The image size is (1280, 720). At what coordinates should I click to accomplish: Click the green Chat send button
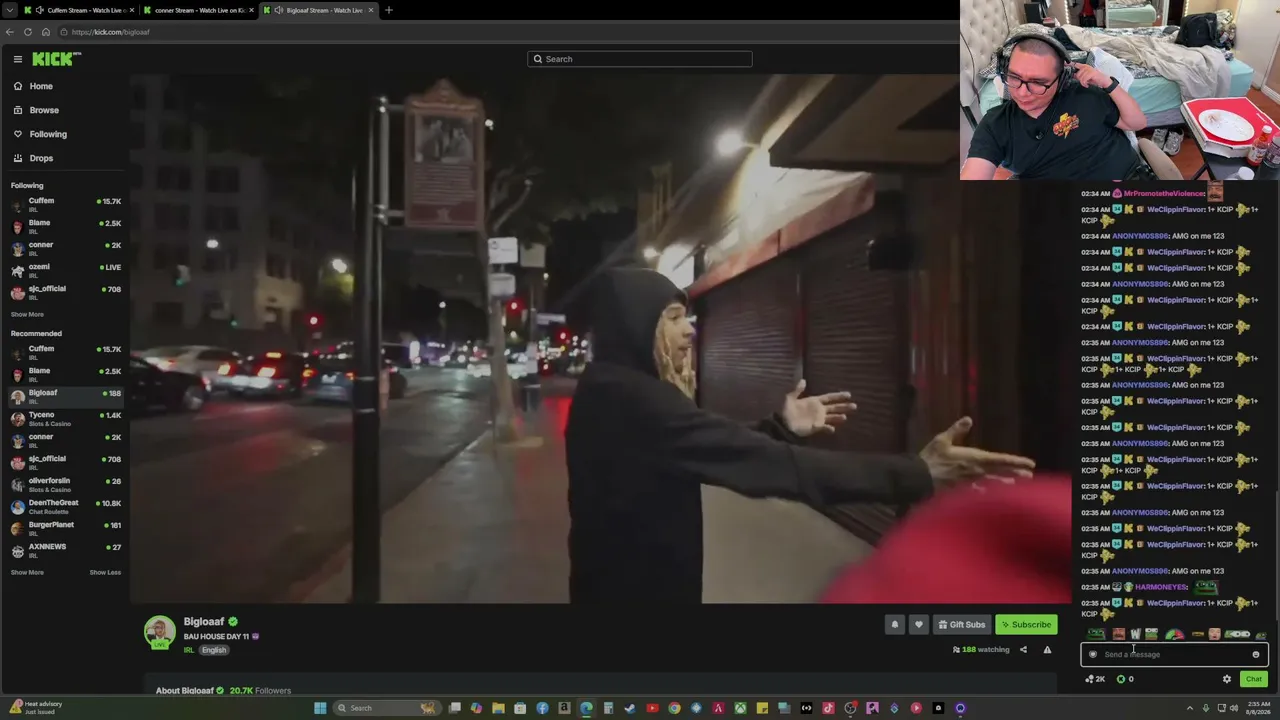[x=1253, y=679]
